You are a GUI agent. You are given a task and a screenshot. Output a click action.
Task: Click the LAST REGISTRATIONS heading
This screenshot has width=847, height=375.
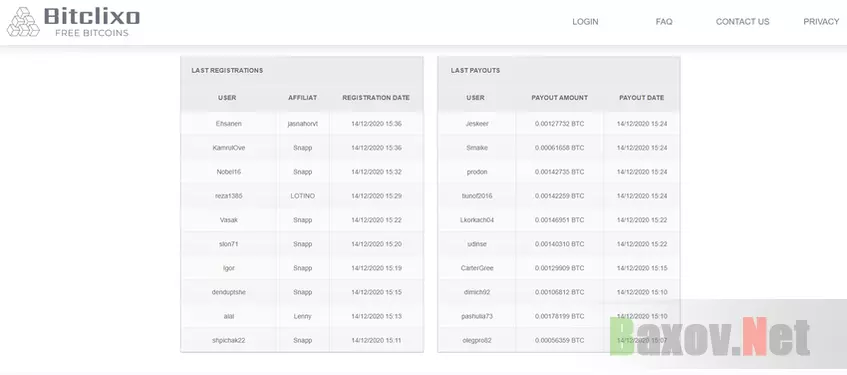[x=227, y=70]
